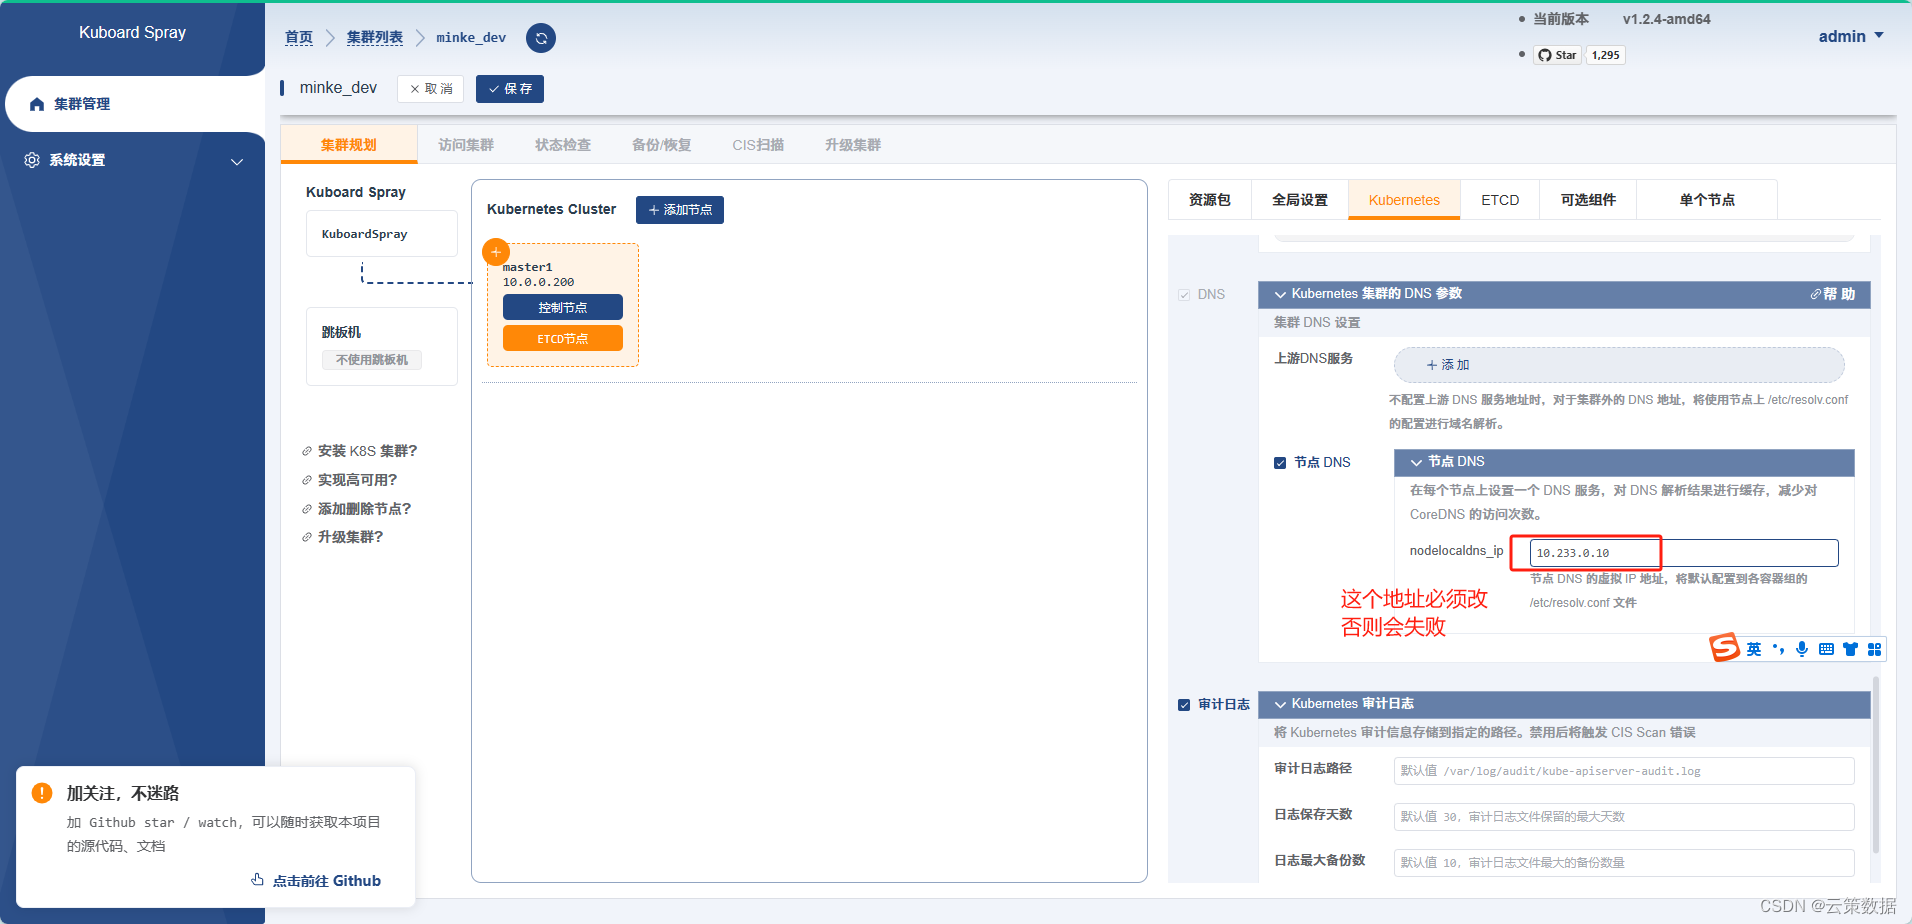Viewport: 1912px width, 924px height.
Task: Click the orange warning icon in notification
Action: click(x=42, y=793)
